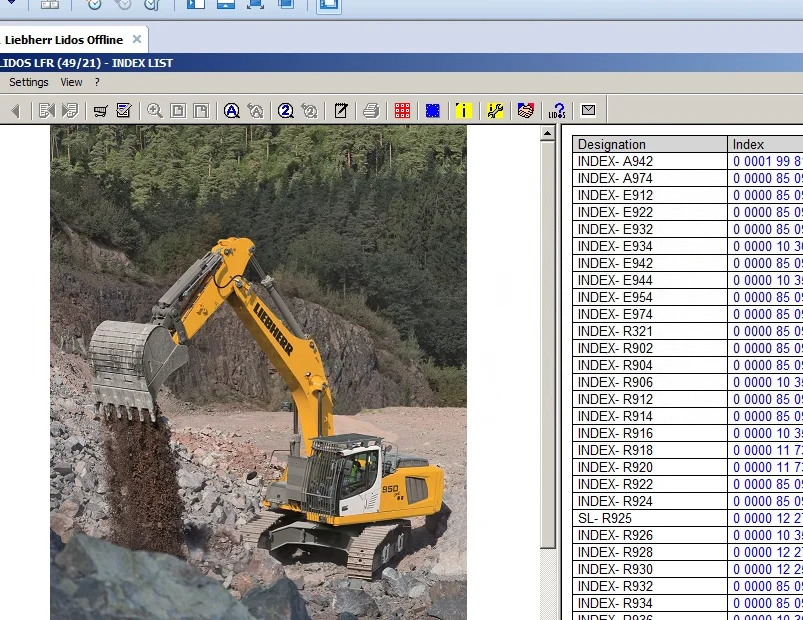This screenshot has height=620, width=803.
Task: Click the notepad edit icon
Action: pos(341,111)
